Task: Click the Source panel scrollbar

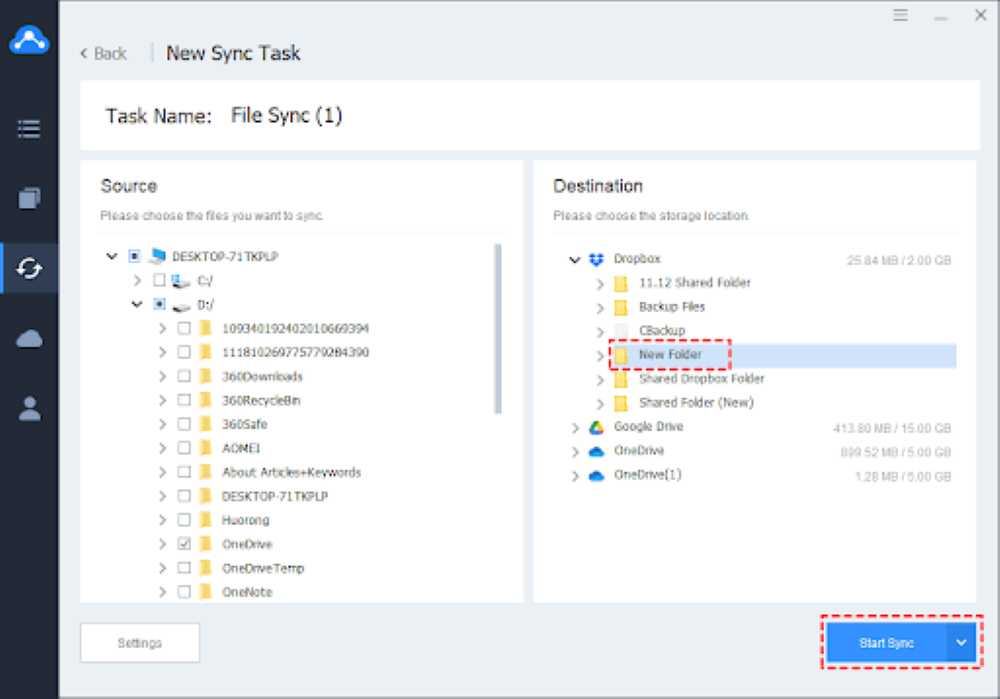Action: tap(497, 328)
